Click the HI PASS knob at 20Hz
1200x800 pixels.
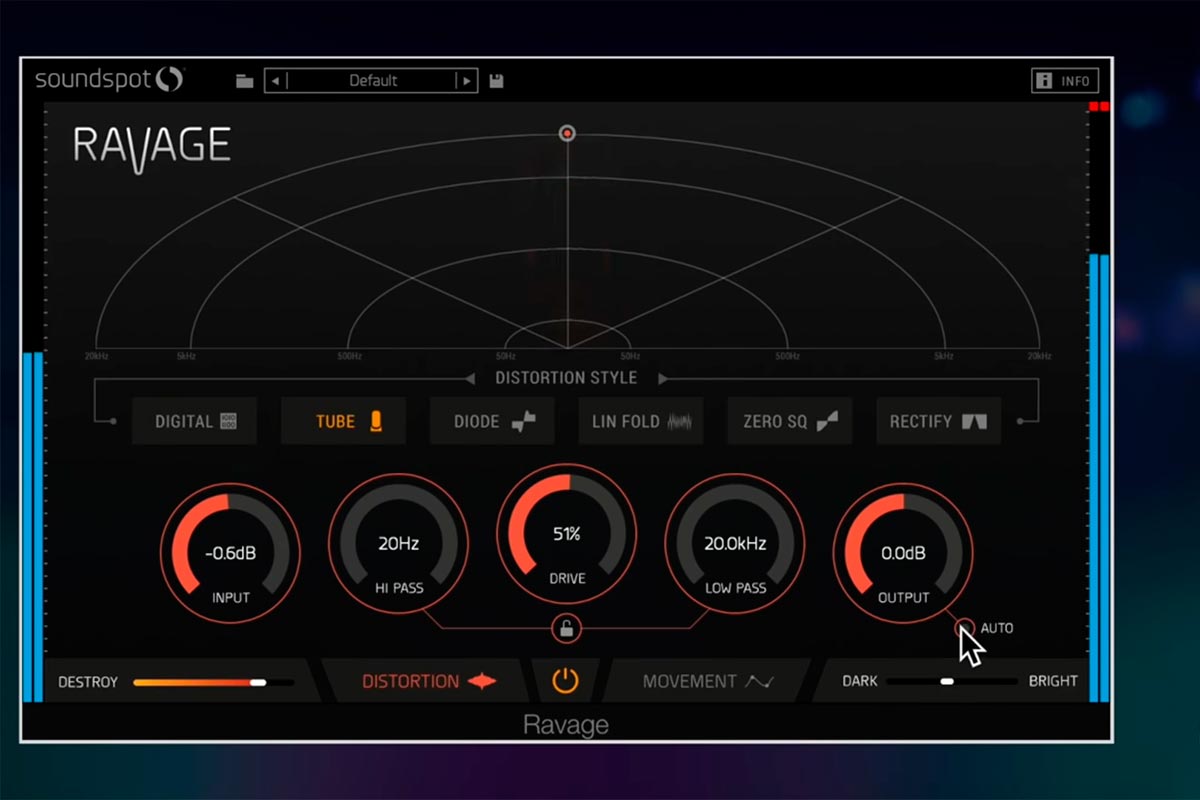click(x=398, y=545)
